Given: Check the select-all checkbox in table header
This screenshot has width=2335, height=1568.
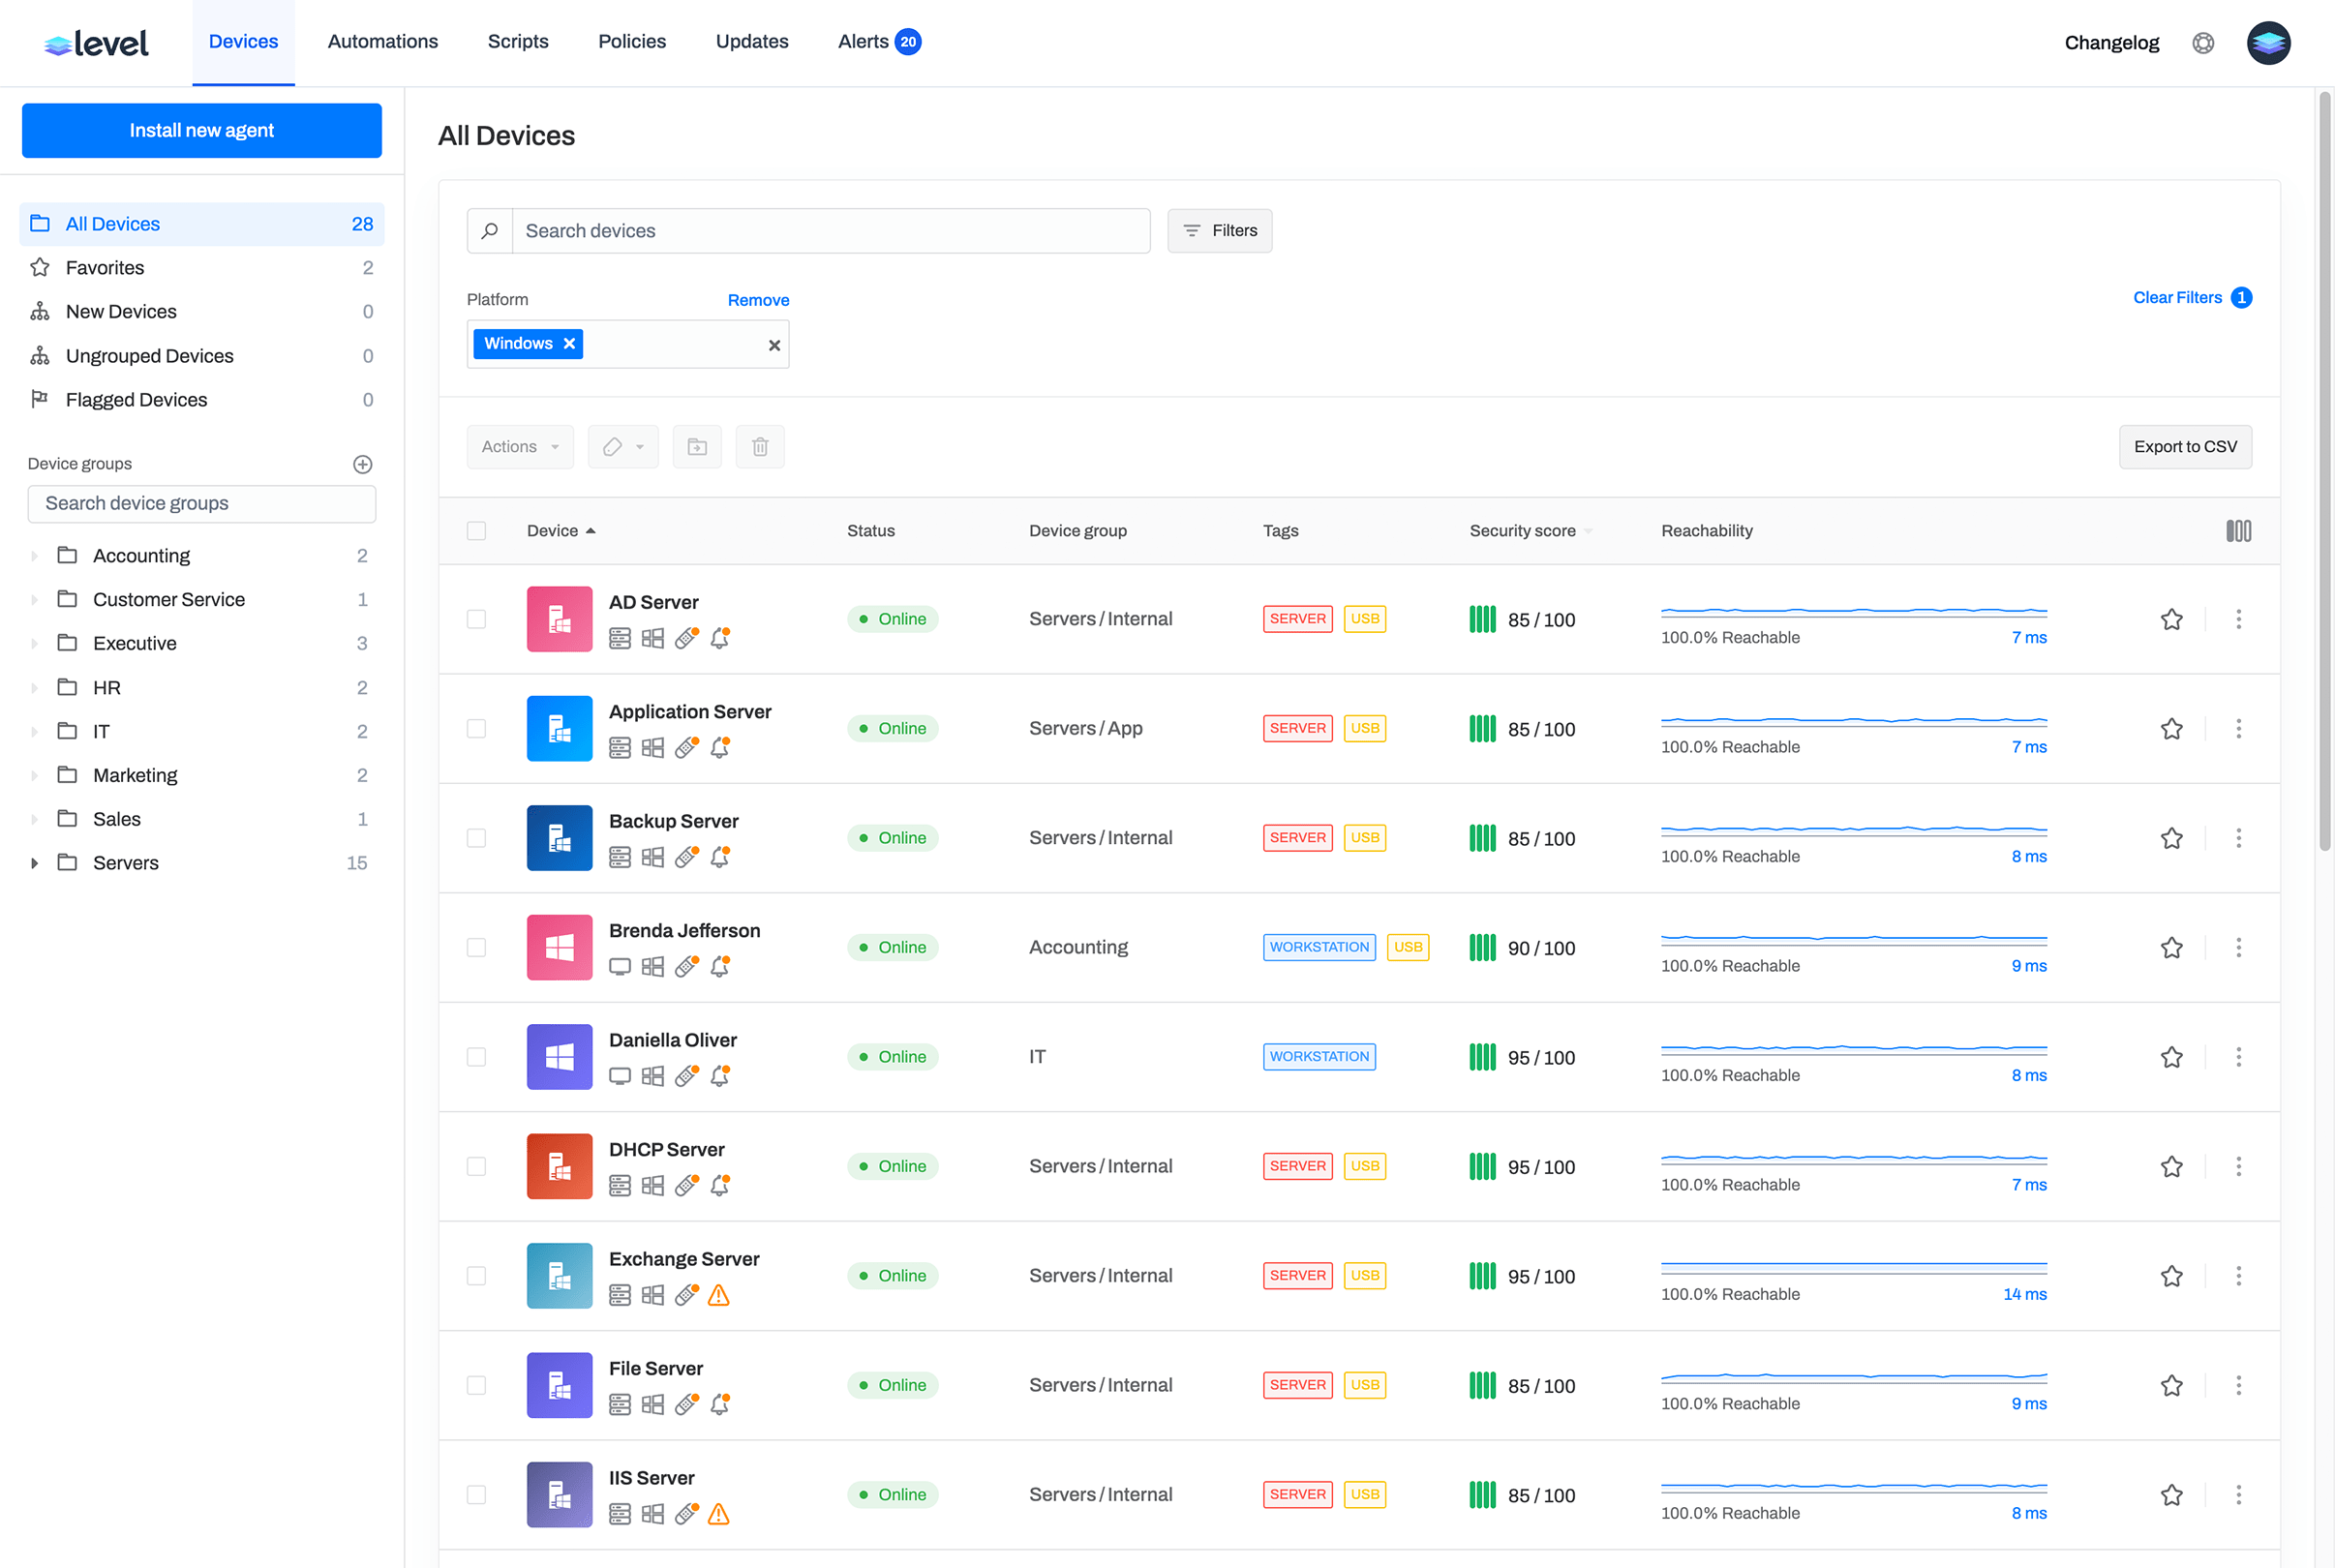Looking at the screenshot, I should (x=476, y=530).
